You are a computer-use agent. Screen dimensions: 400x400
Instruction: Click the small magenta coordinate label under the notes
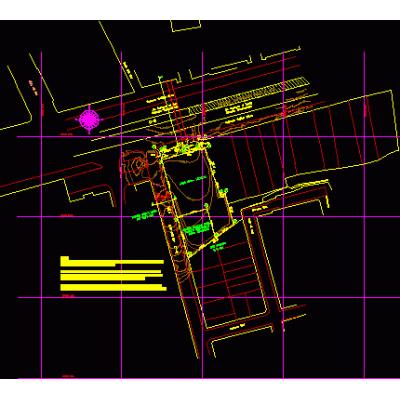coord(68,296)
